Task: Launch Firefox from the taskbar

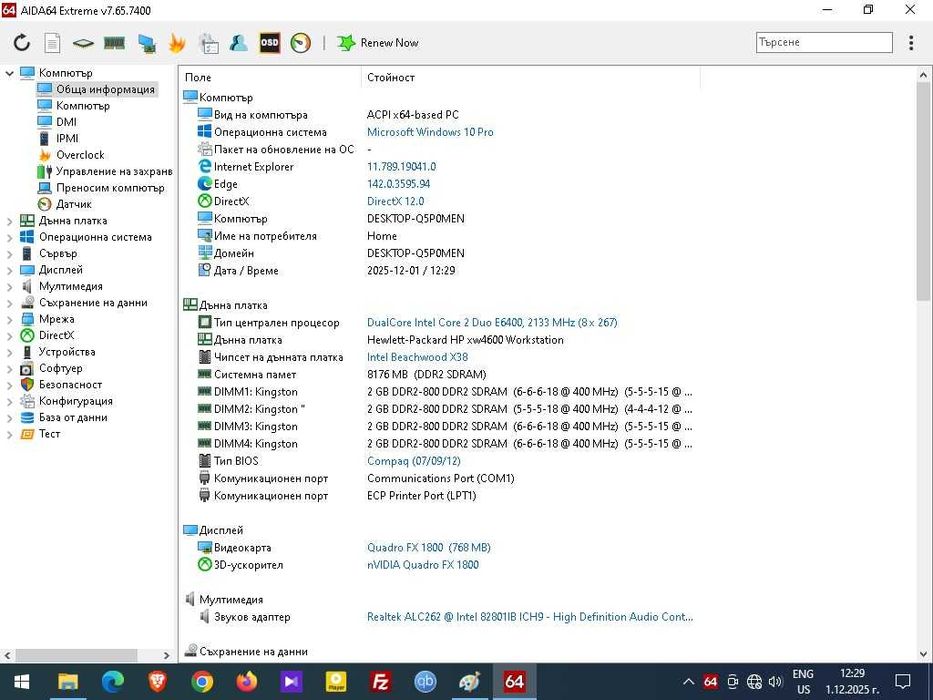Action: [246, 682]
